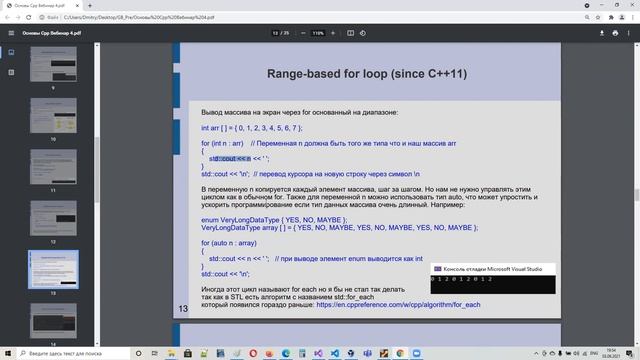Image resolution: width=640 pixels, height=360 pixels.
Task: Click the 'for (auto n : array)' line
Action: click(x=229, y=243)
